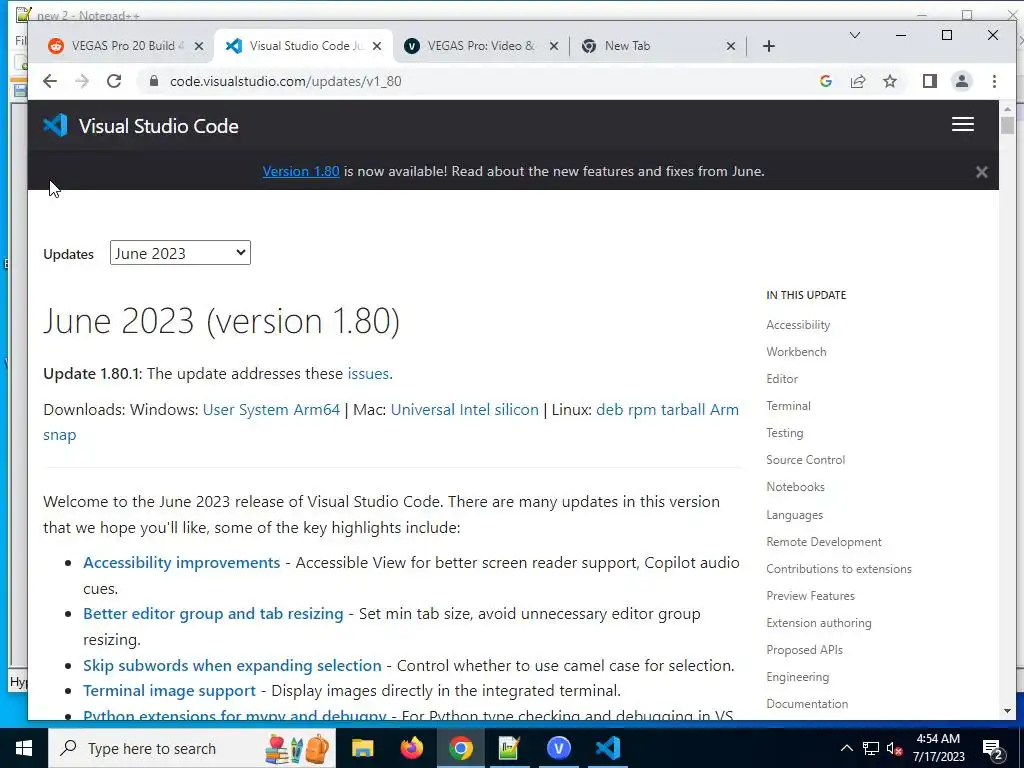Go back with the browser back arrow
The height and width of the screenshot is (768, 1024).
pos(50,81)
